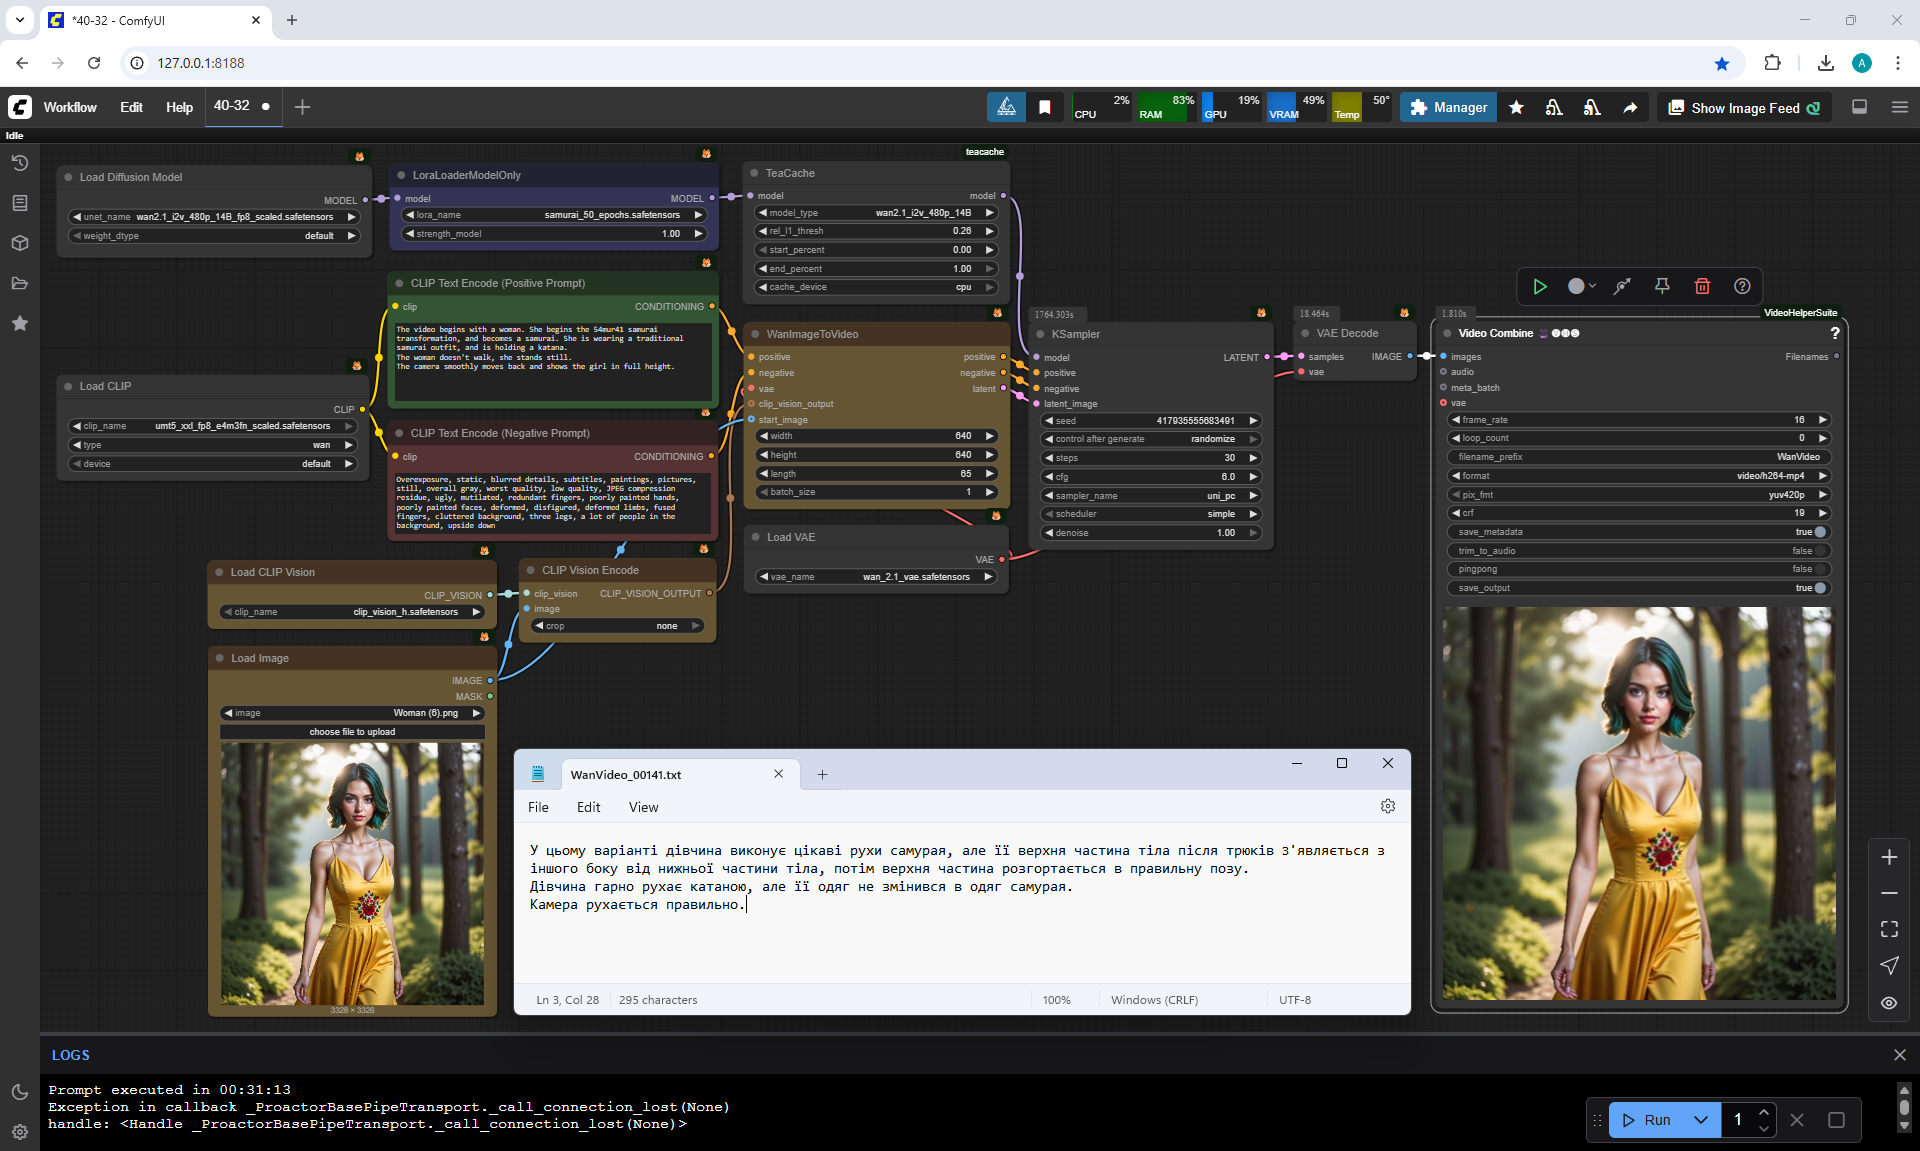Viewport: 1920px width, 1151px height.
Task: Open the View menu in Notepad
Action: pos(643,807)
